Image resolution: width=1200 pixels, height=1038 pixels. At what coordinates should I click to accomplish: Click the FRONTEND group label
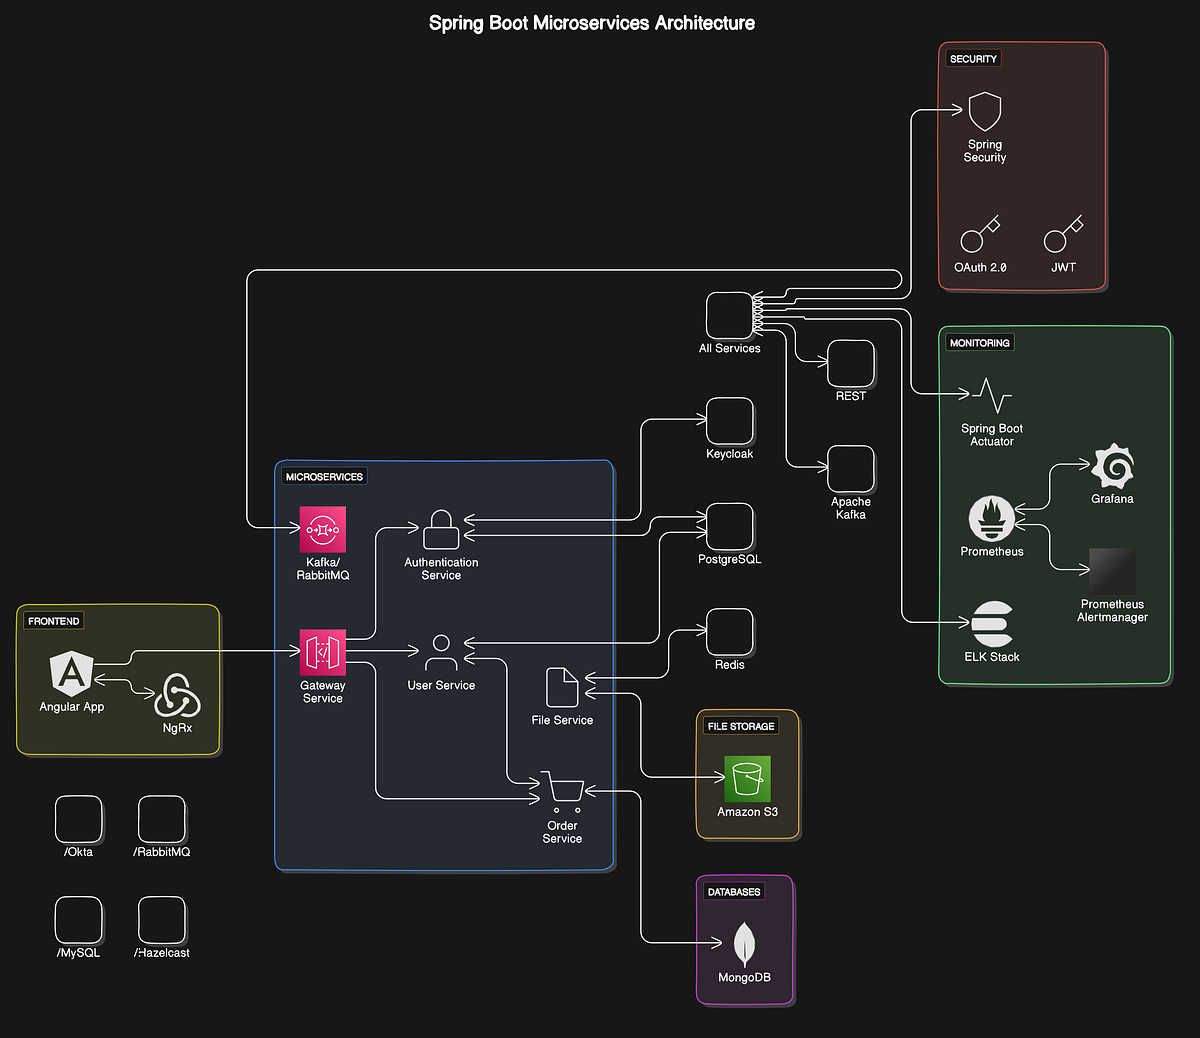tap(54, 621)
